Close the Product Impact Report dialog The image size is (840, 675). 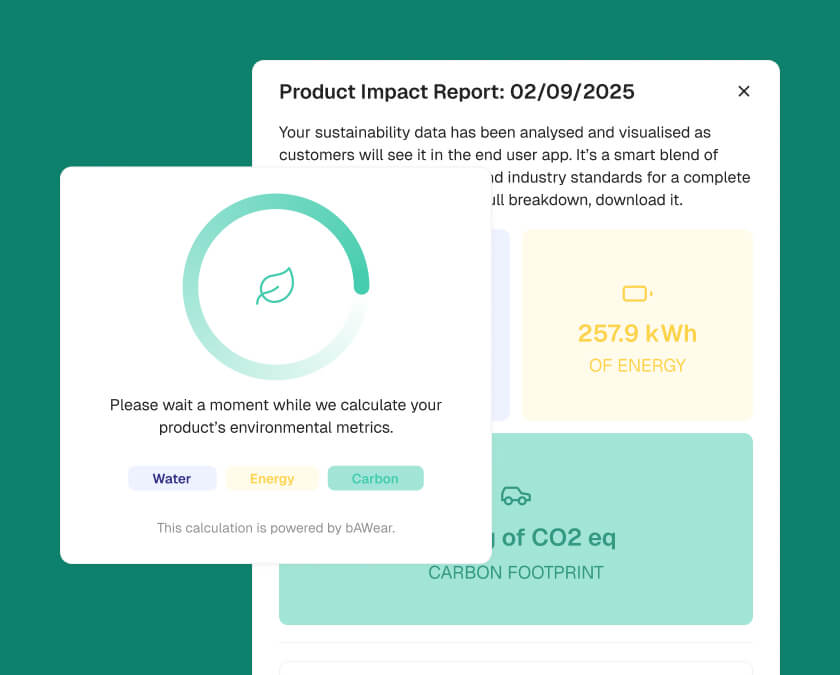point(744,91)
